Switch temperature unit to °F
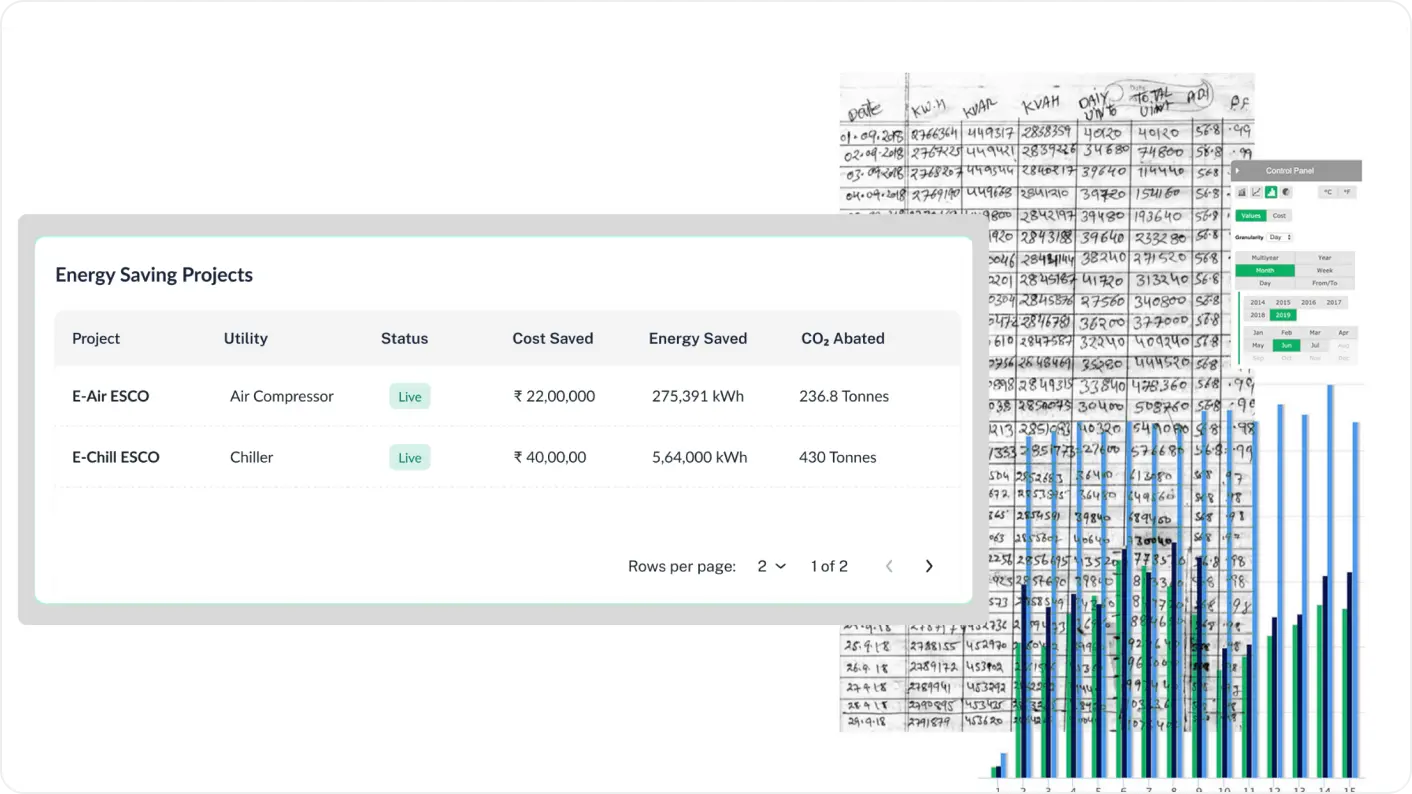 tap(1347, 192)
